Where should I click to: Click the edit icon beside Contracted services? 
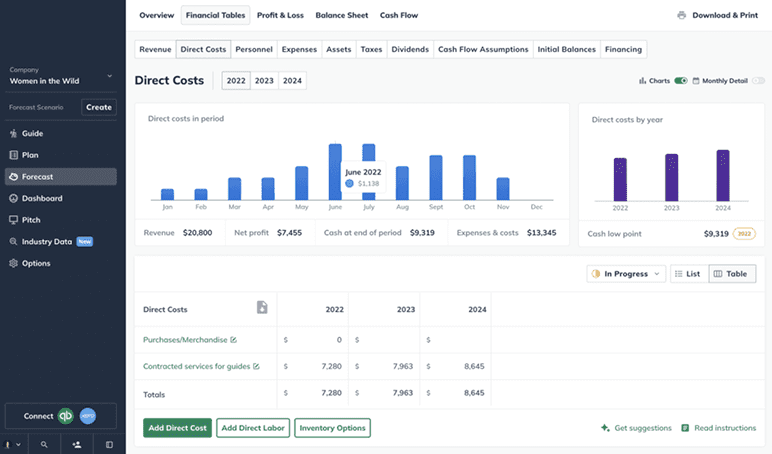click(256, 367)
